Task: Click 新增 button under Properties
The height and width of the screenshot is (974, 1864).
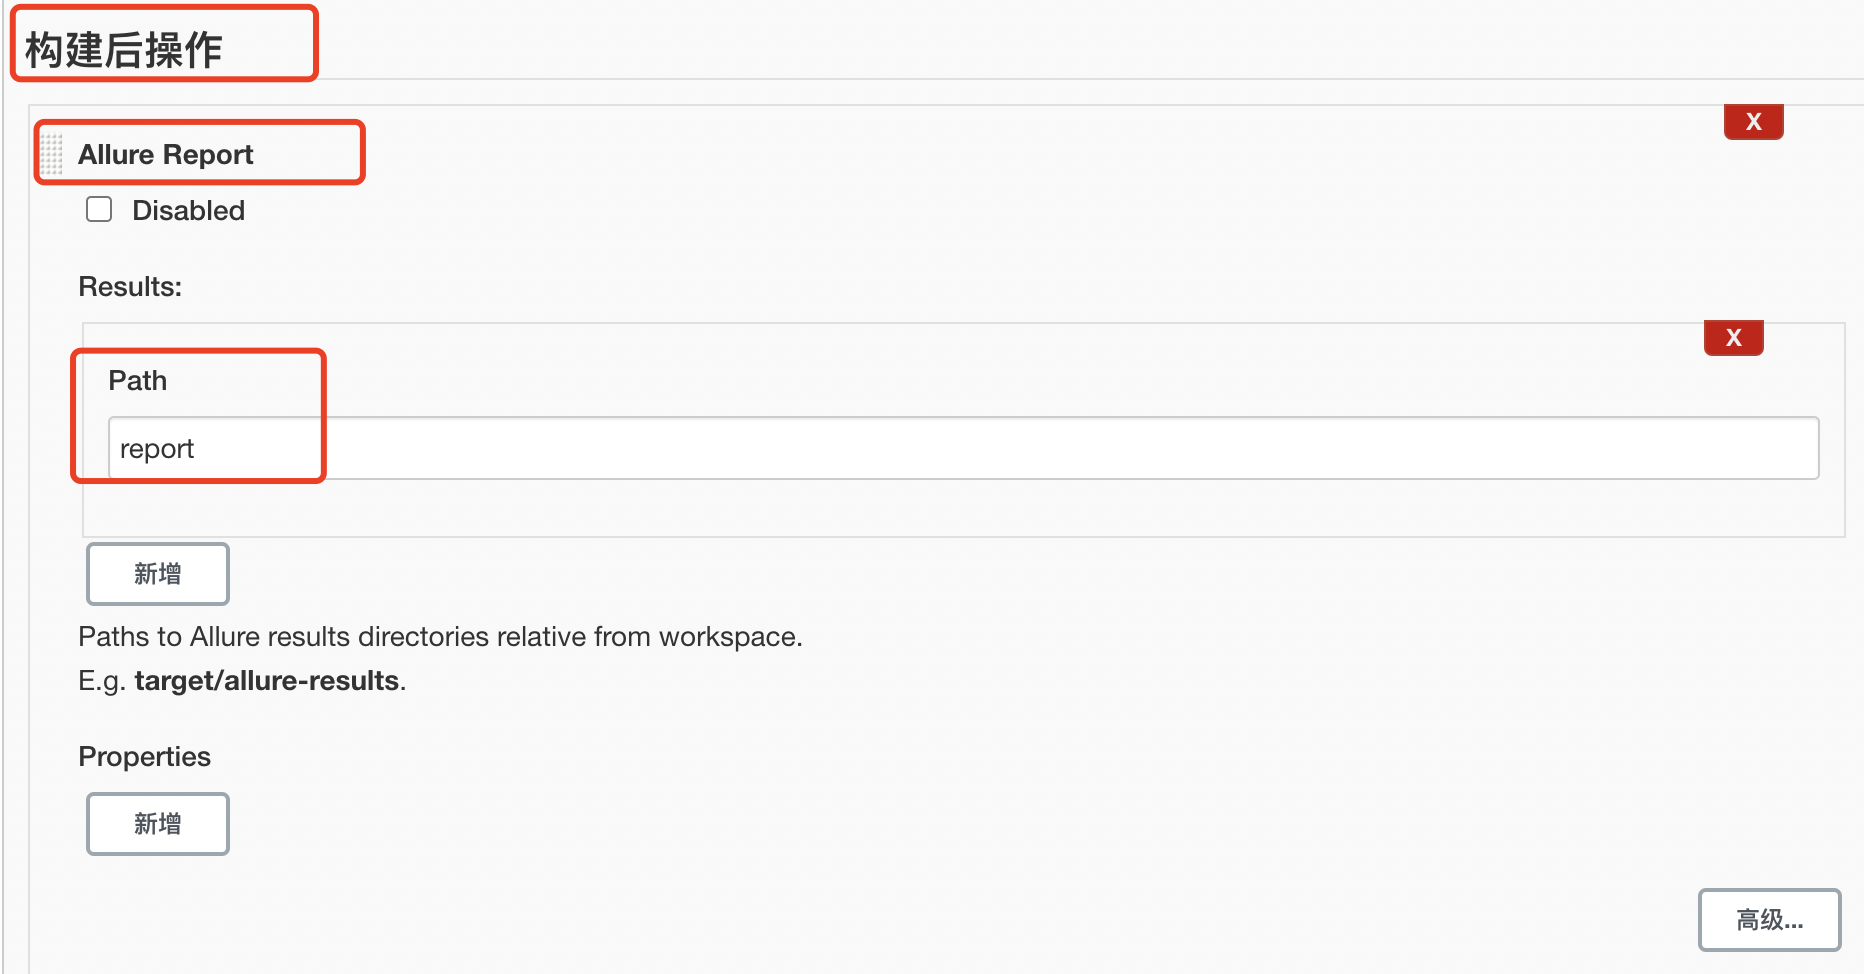Action: tap(158, 824)
